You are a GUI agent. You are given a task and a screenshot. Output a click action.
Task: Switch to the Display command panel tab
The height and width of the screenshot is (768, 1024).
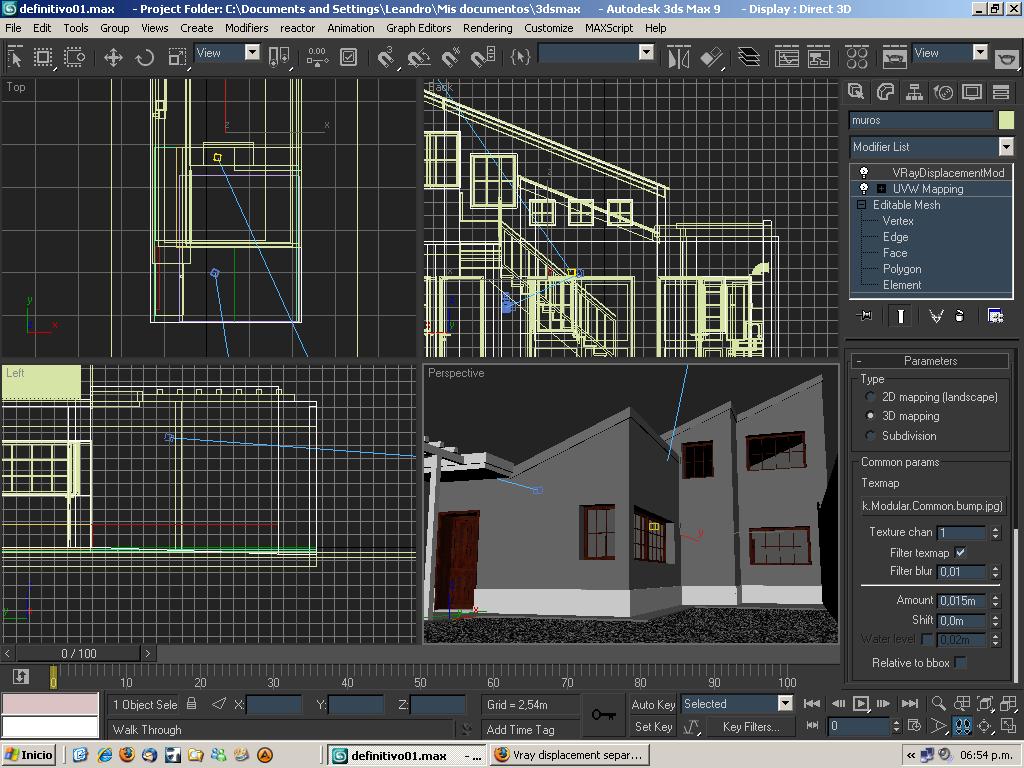coord(971,92)
